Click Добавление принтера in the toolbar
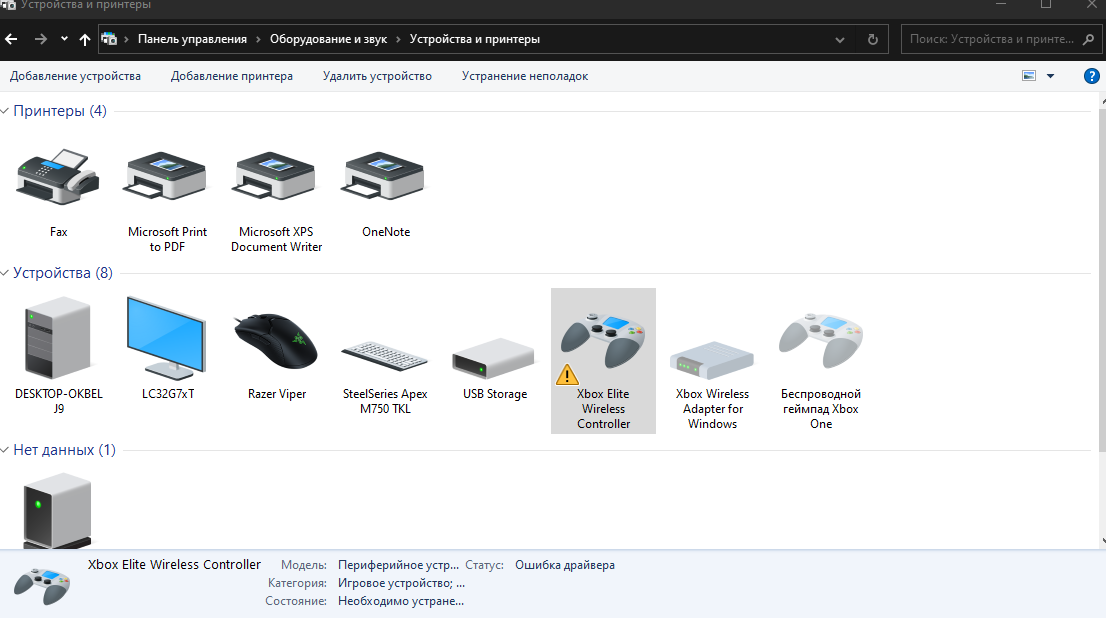The image size is (1106, 618). [231, 76]
